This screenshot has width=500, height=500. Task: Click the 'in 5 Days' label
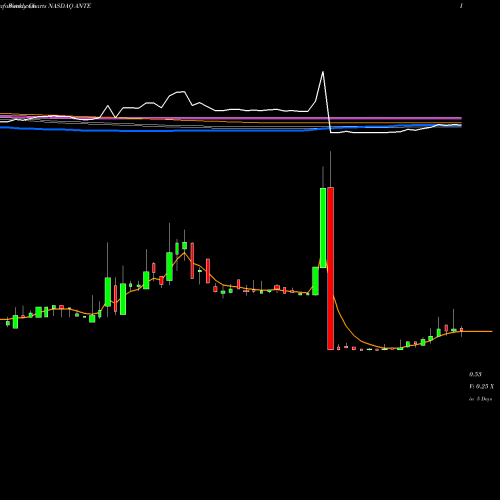481,399
